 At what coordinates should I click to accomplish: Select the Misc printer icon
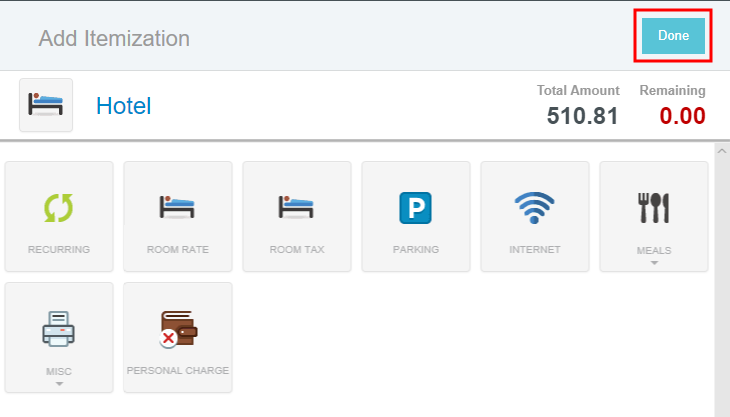[59, 328]
